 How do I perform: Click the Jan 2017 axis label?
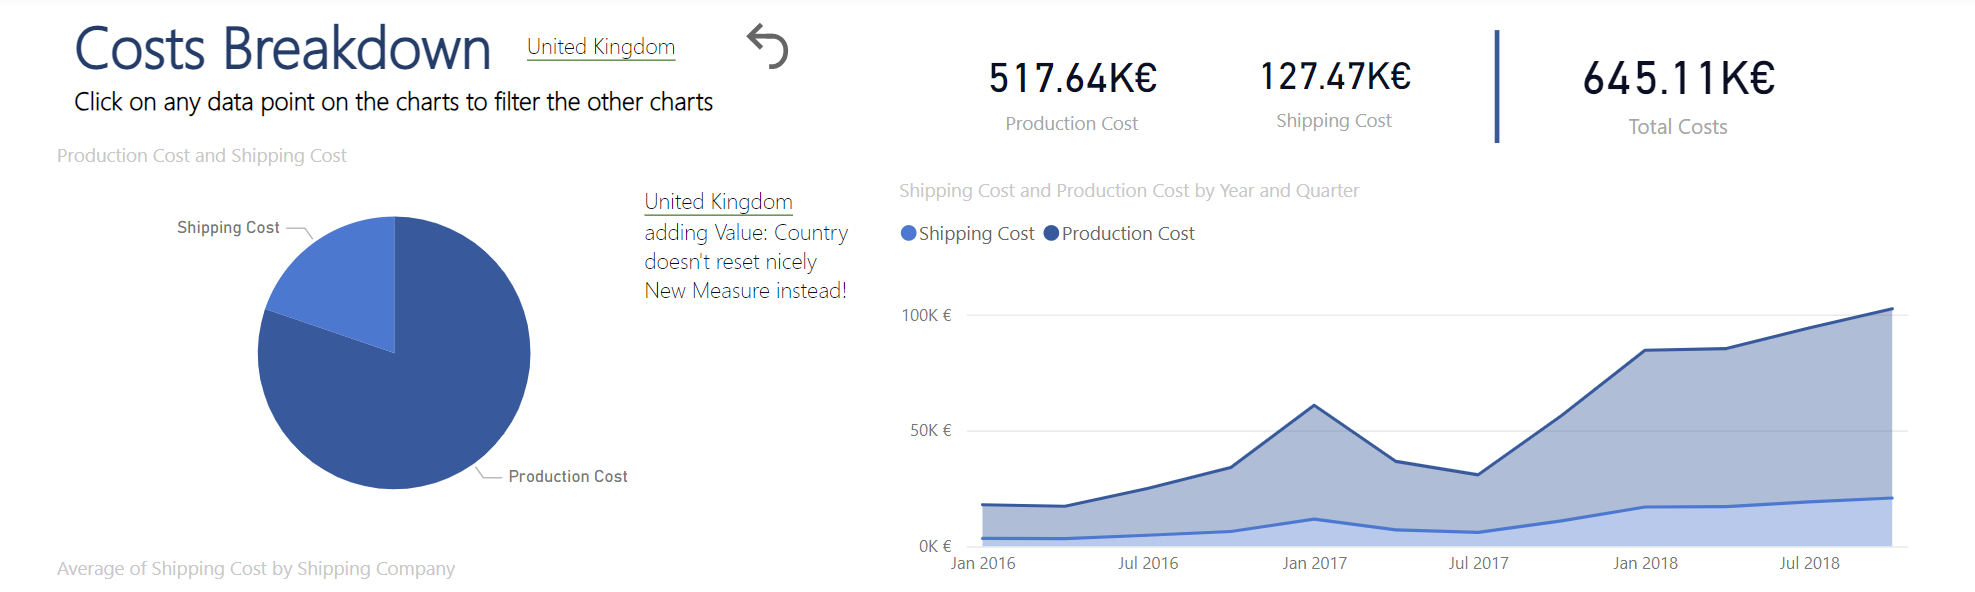tap(1314, 563)
